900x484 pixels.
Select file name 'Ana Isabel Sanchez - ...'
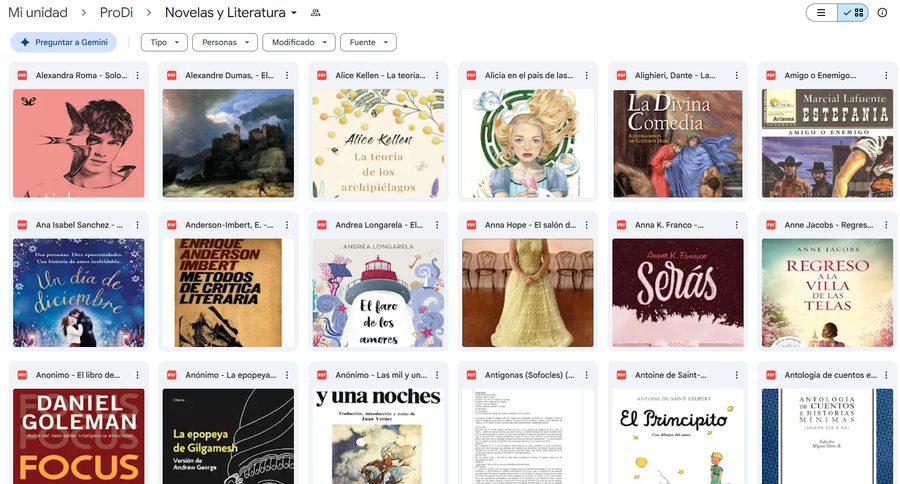pos(79,225)
